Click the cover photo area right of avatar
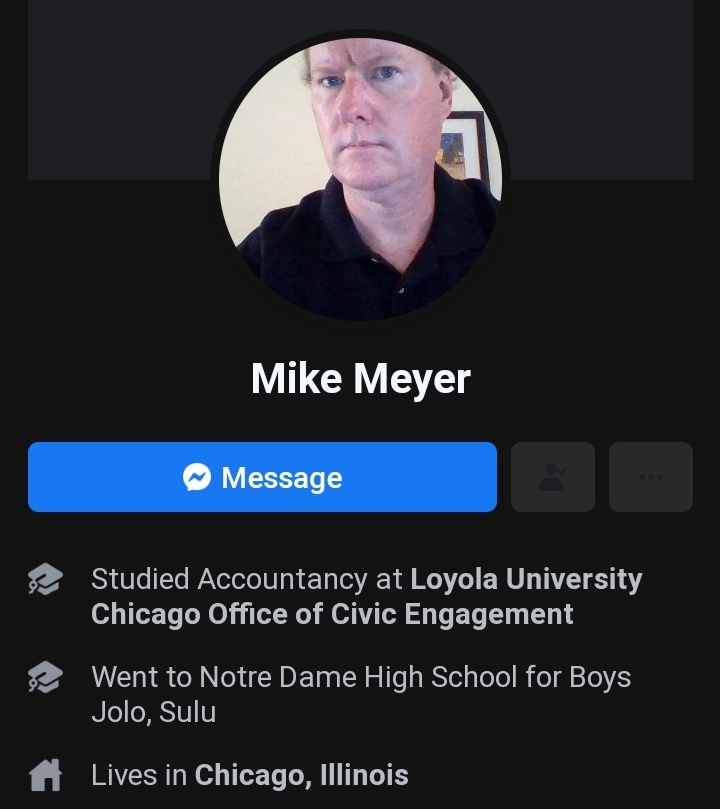The height and width of the screenshot is (809, 720). pyautogui.click(x=601, y=90)
